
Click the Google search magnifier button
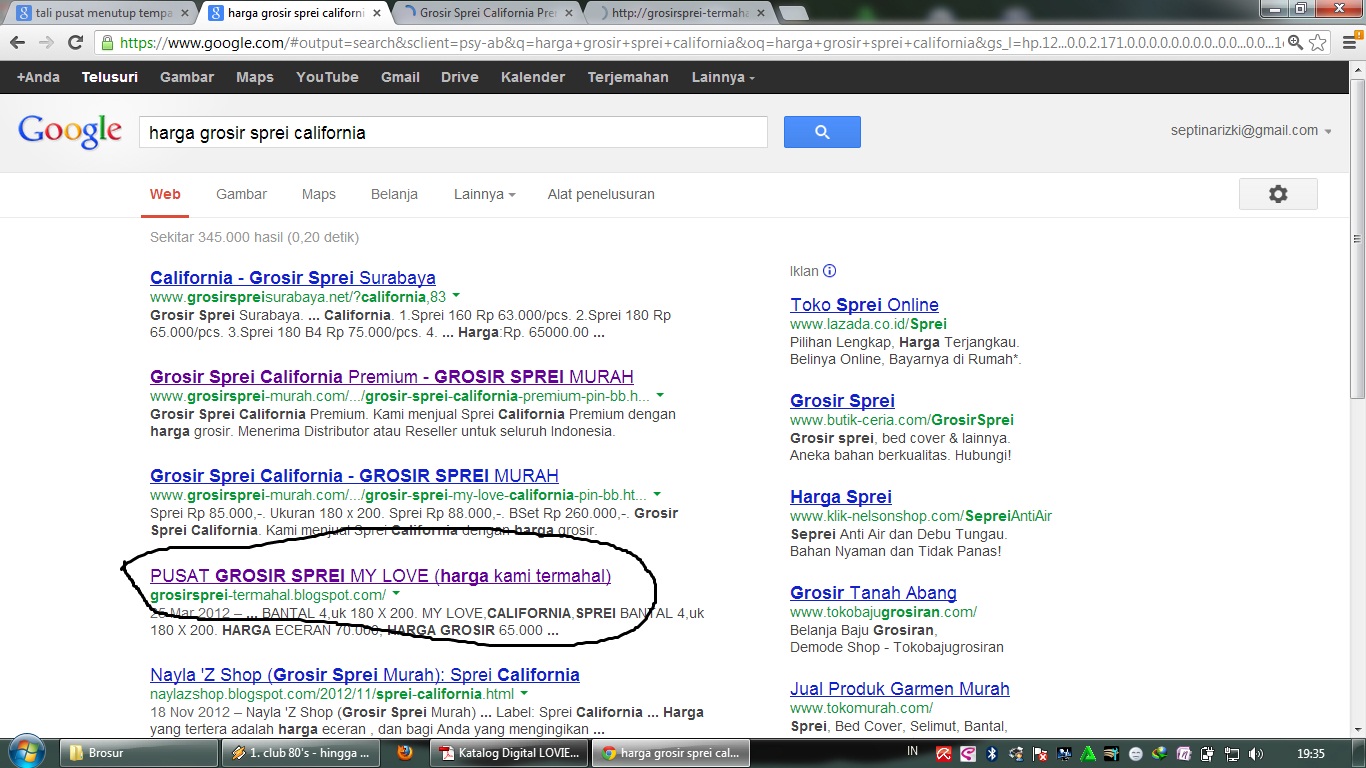[821, 131]
